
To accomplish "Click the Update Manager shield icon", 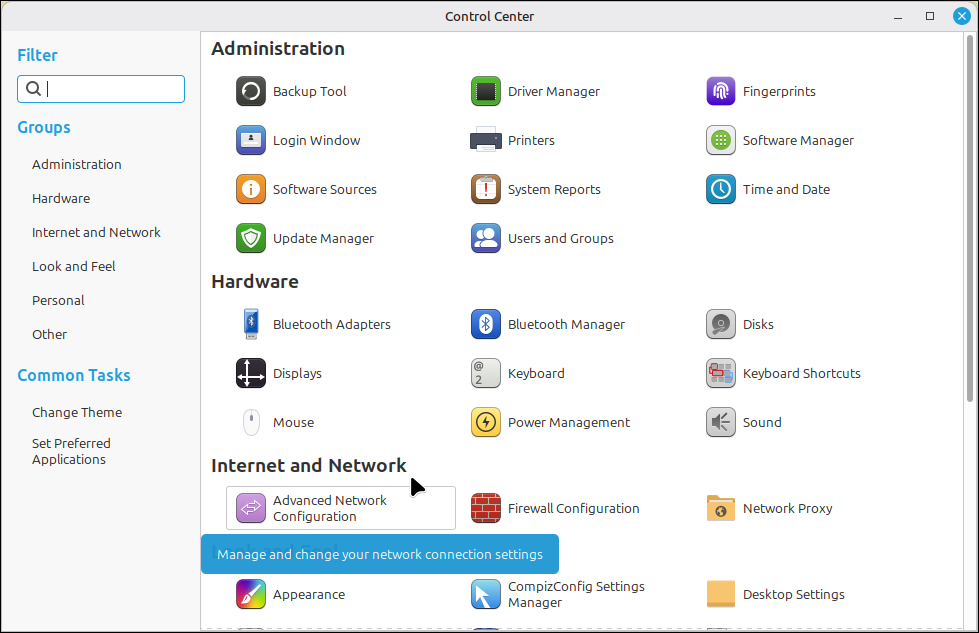I will [250, 238].
